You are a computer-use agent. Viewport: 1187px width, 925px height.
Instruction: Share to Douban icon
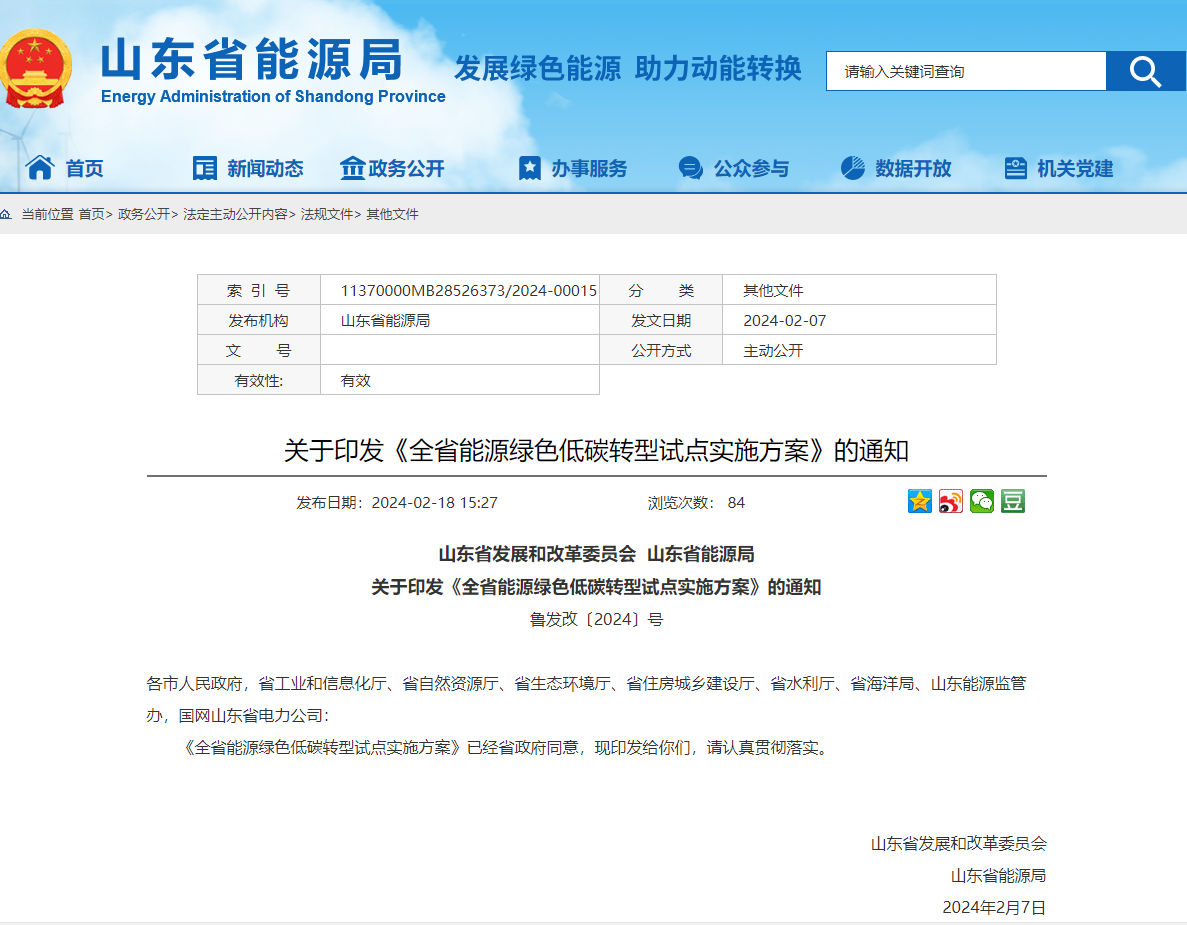point(1013,501)
